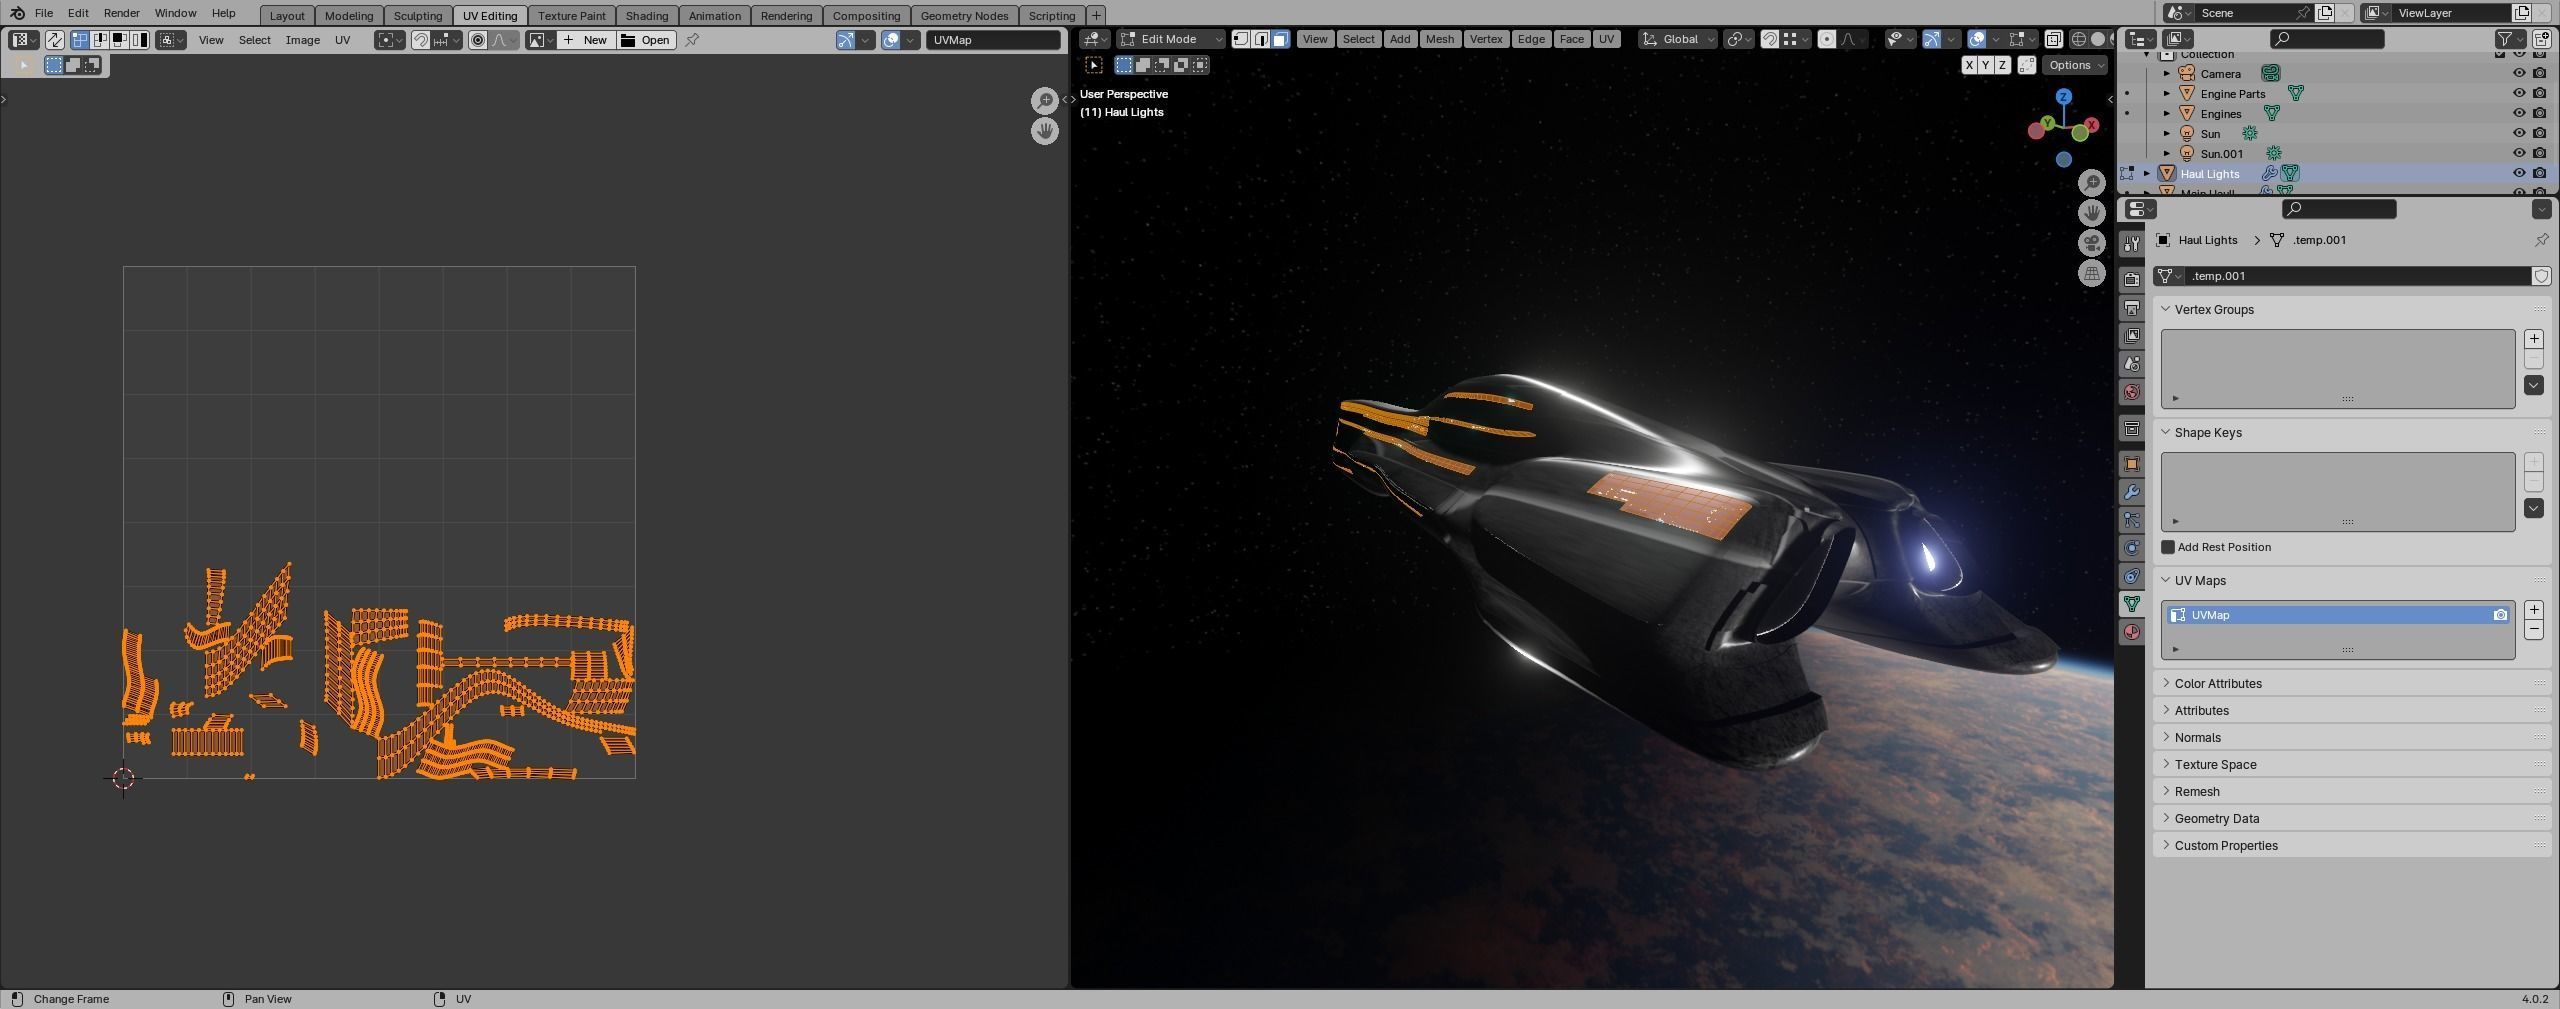Toggle camera view icon in viewport
The height and width of the screenshot is (1009, 2560).
click(2091, 243)
